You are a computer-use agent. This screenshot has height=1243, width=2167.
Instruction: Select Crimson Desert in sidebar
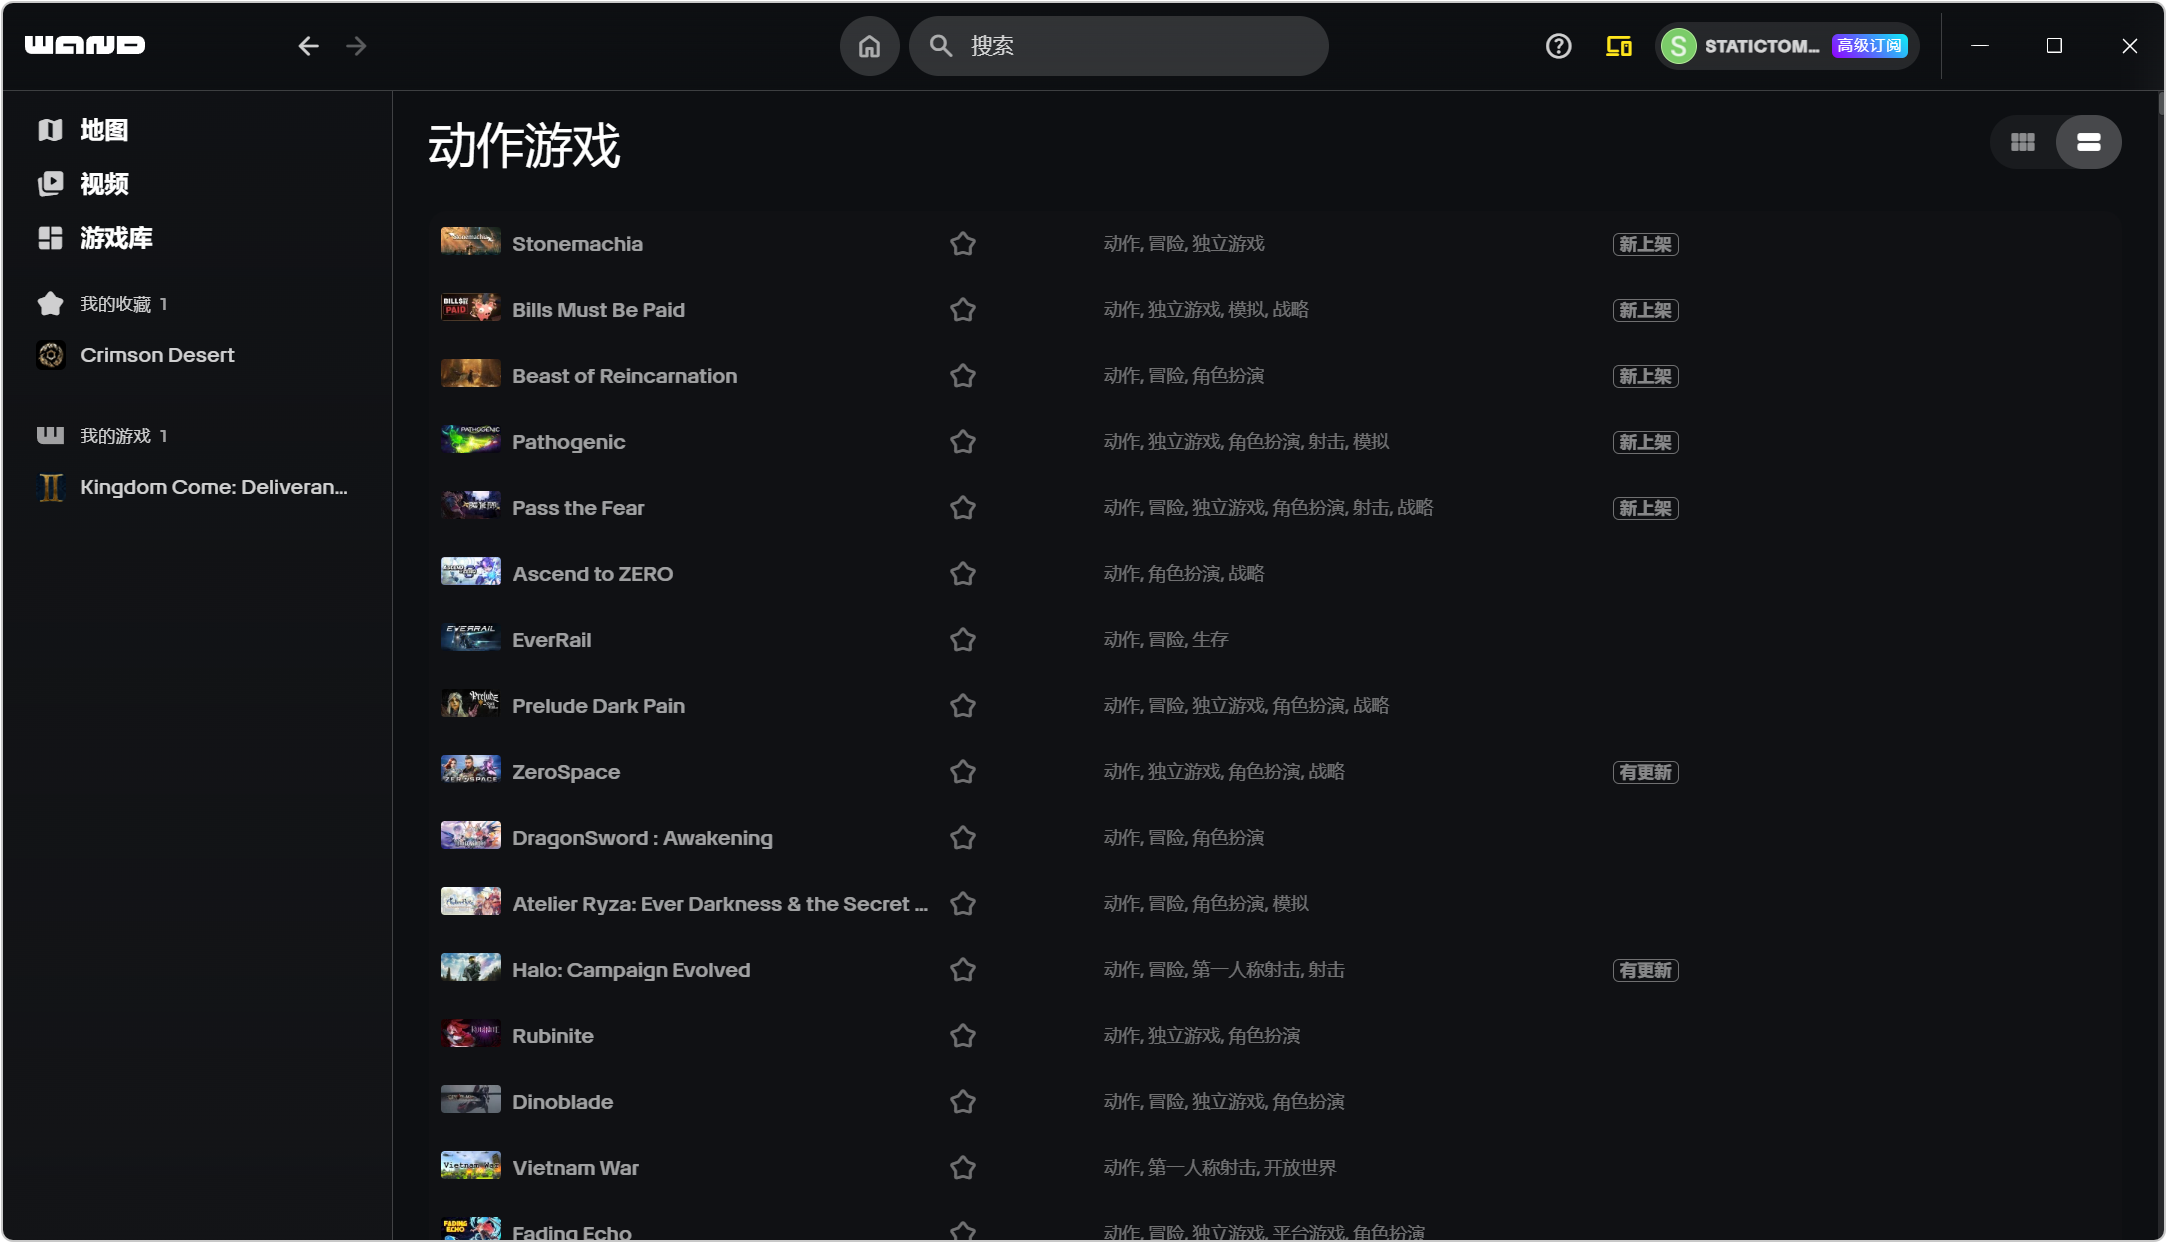click(157, 355)
